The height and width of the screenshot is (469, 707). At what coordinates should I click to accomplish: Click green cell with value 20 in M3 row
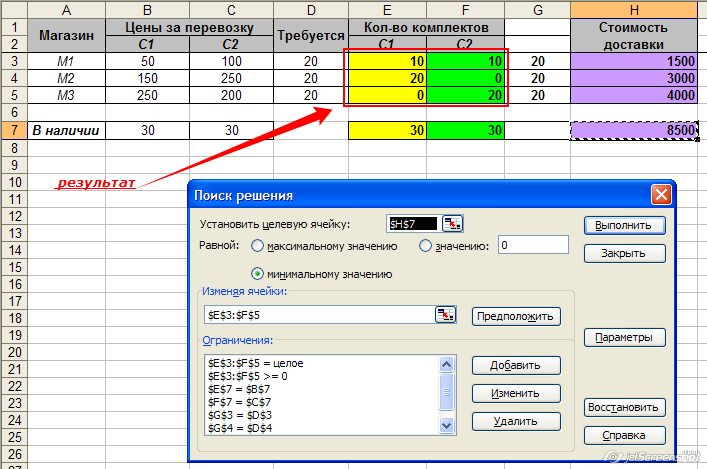coord(465,95)
